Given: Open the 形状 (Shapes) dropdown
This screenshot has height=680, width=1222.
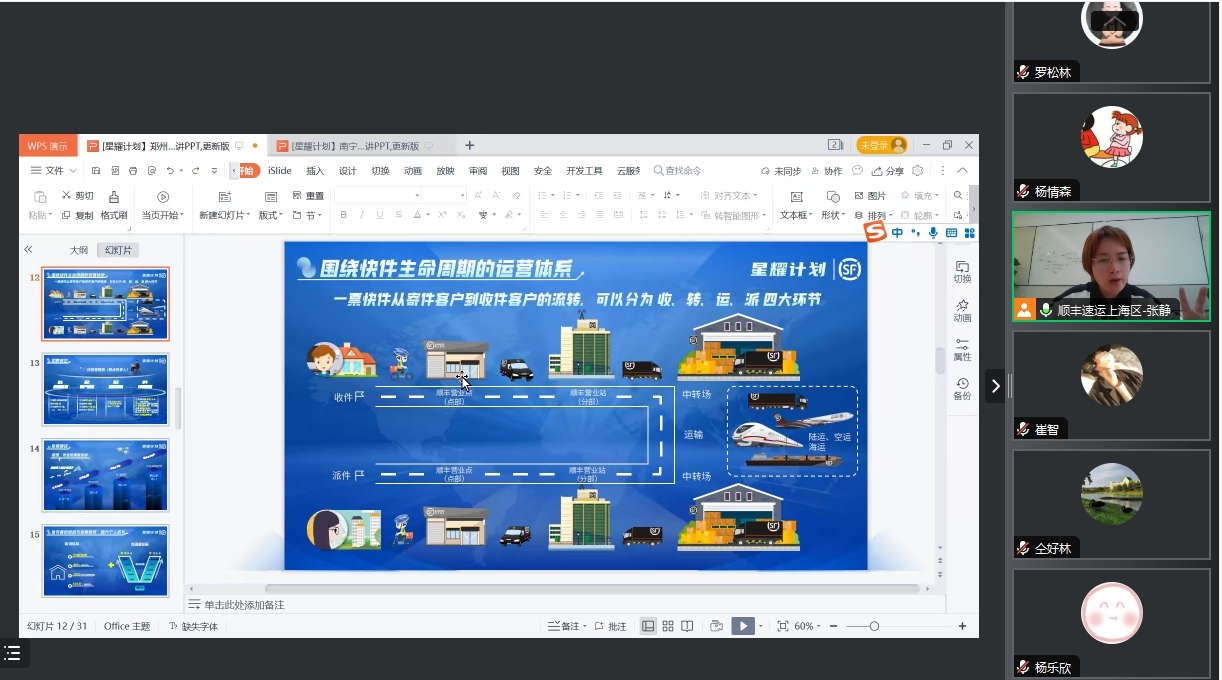Looking at the screenshot, I should [x=833, y=216].
